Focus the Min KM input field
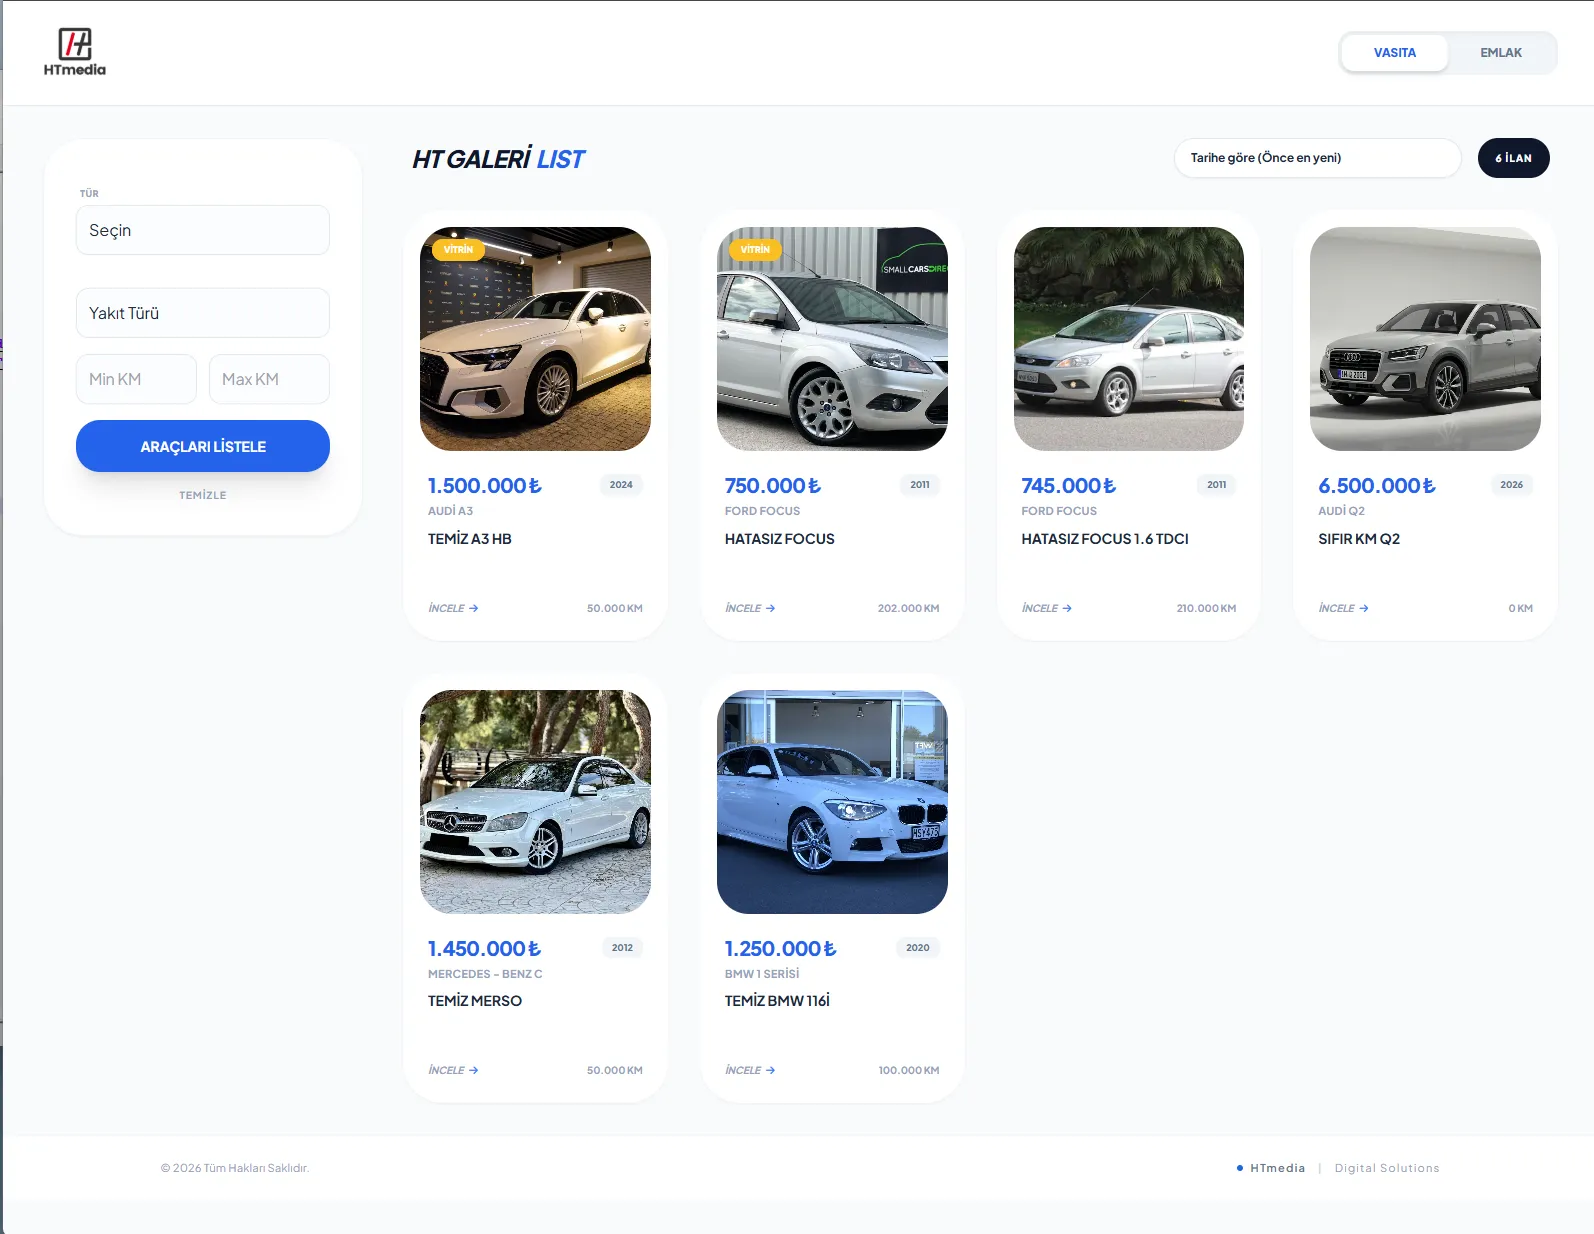This screenshot has height=1234, width=1594. coord(136,379)
